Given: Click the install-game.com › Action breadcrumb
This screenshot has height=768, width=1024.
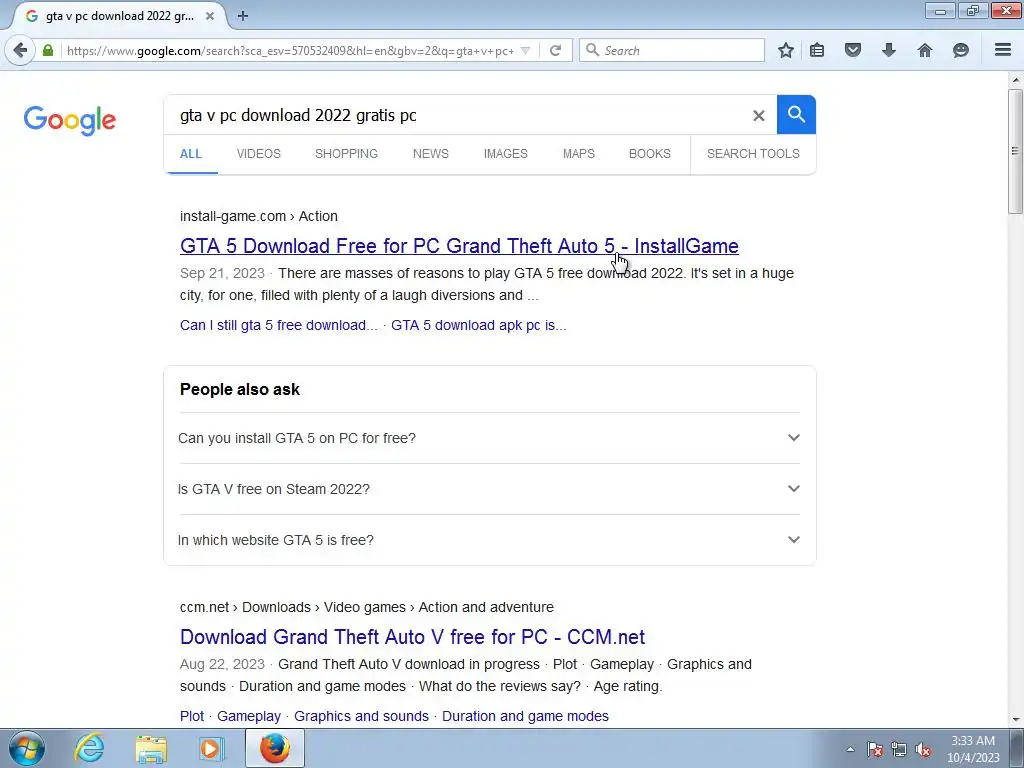Looking at the screenshot, I should [x=259, y=216].
